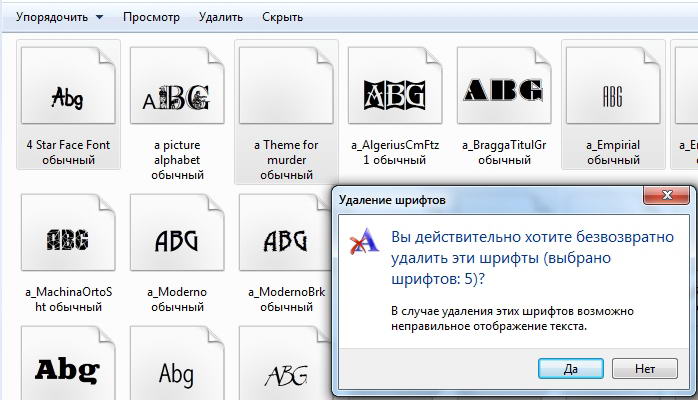Click Просмотр in the toolbar
Viewport: 698px width, 400px height.
[x=151, y=17]
